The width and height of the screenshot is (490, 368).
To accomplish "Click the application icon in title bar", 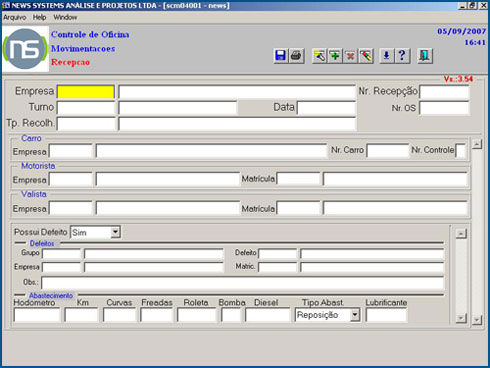I will pos(5,6).
